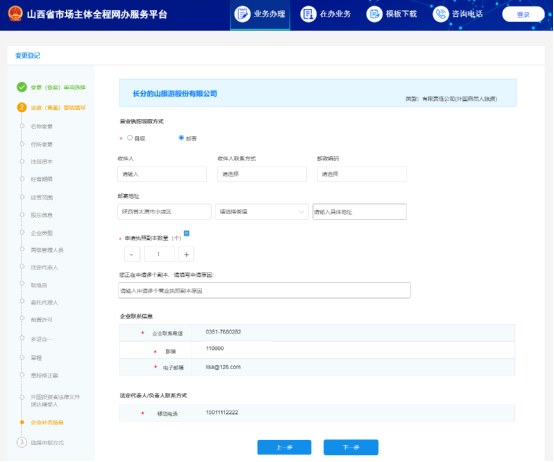
Task: Select the 邮寄 radio button
Action: point(181,138)
